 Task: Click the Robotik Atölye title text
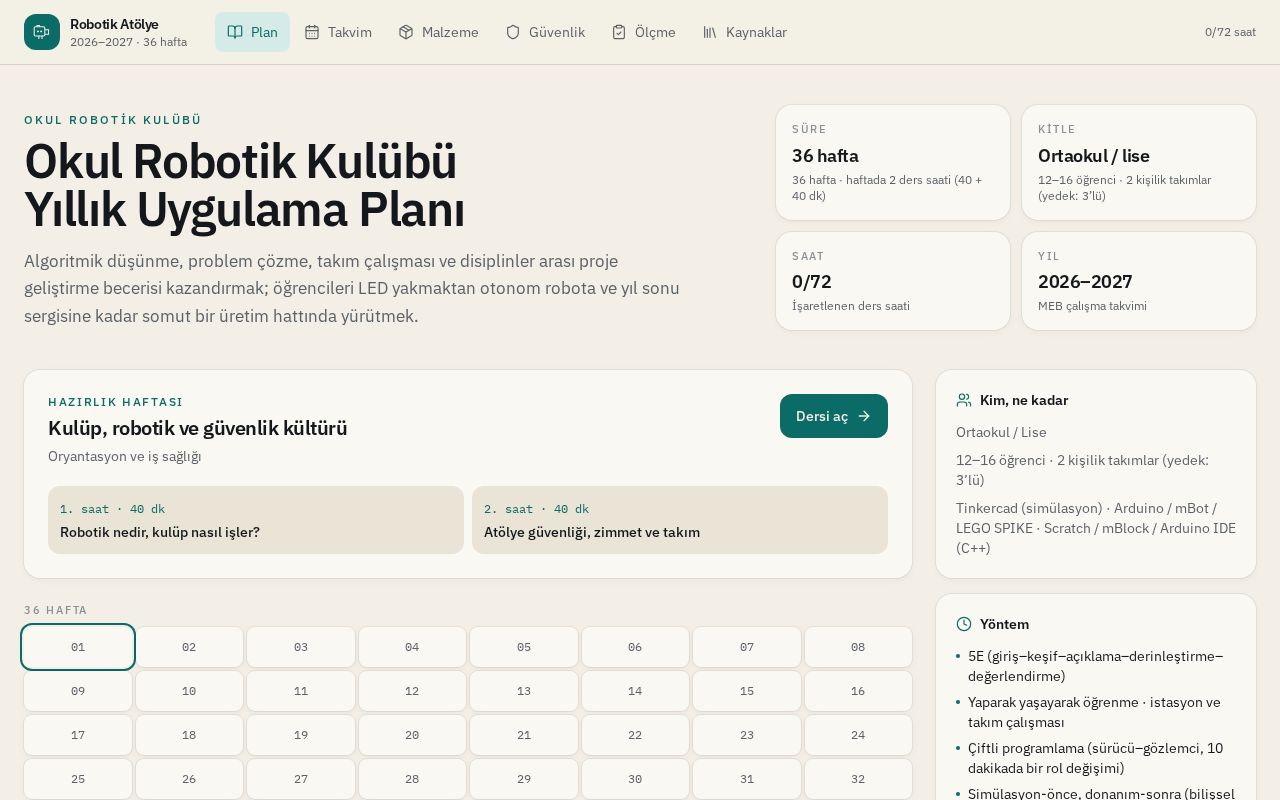point(114,24)
